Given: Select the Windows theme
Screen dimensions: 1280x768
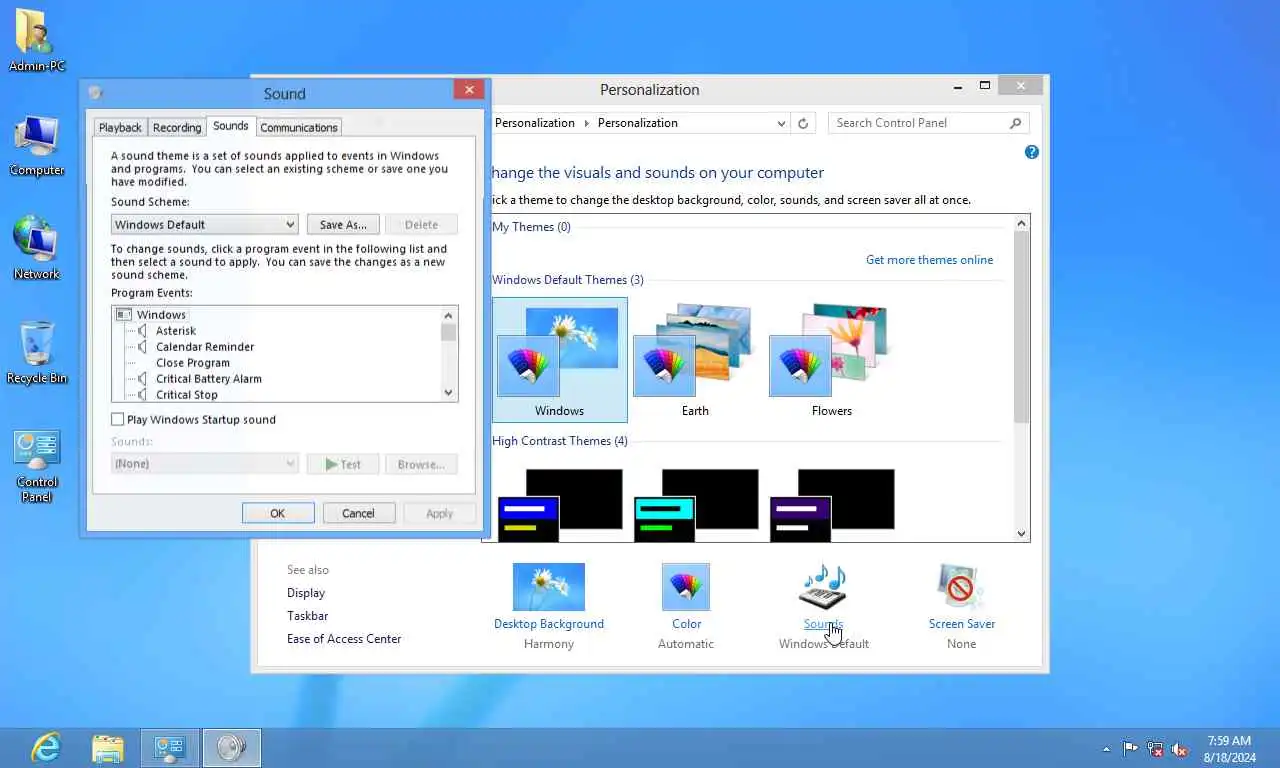Looking at the screenshot, I should pyautogui.click(x=559, y=360).
